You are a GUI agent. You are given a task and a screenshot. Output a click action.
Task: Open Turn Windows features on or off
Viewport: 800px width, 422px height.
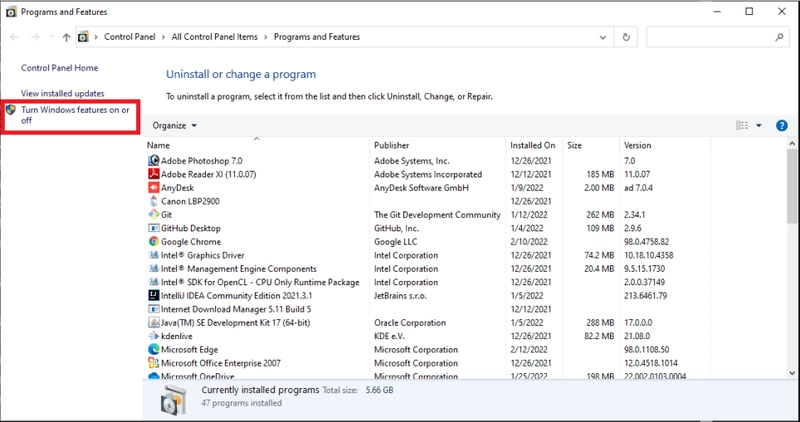pos(75,115)
